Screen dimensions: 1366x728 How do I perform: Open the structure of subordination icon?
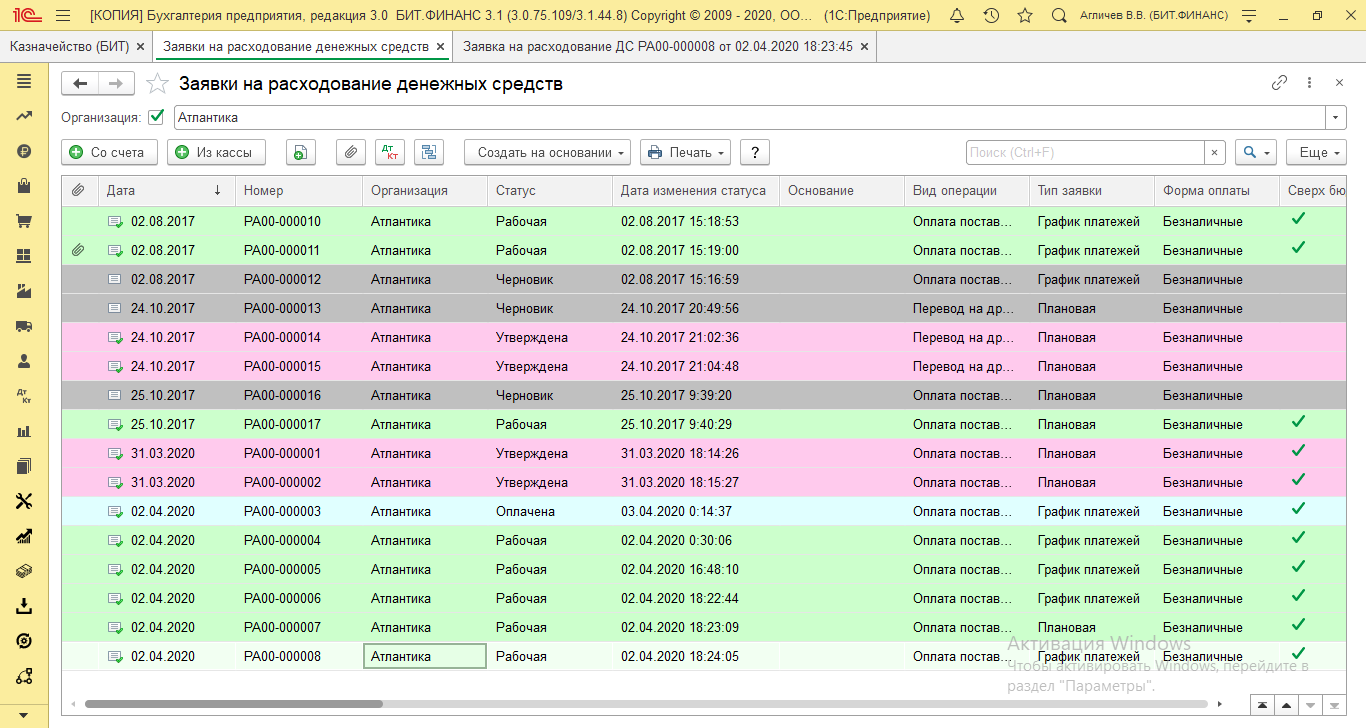click(x=429, y=152)
